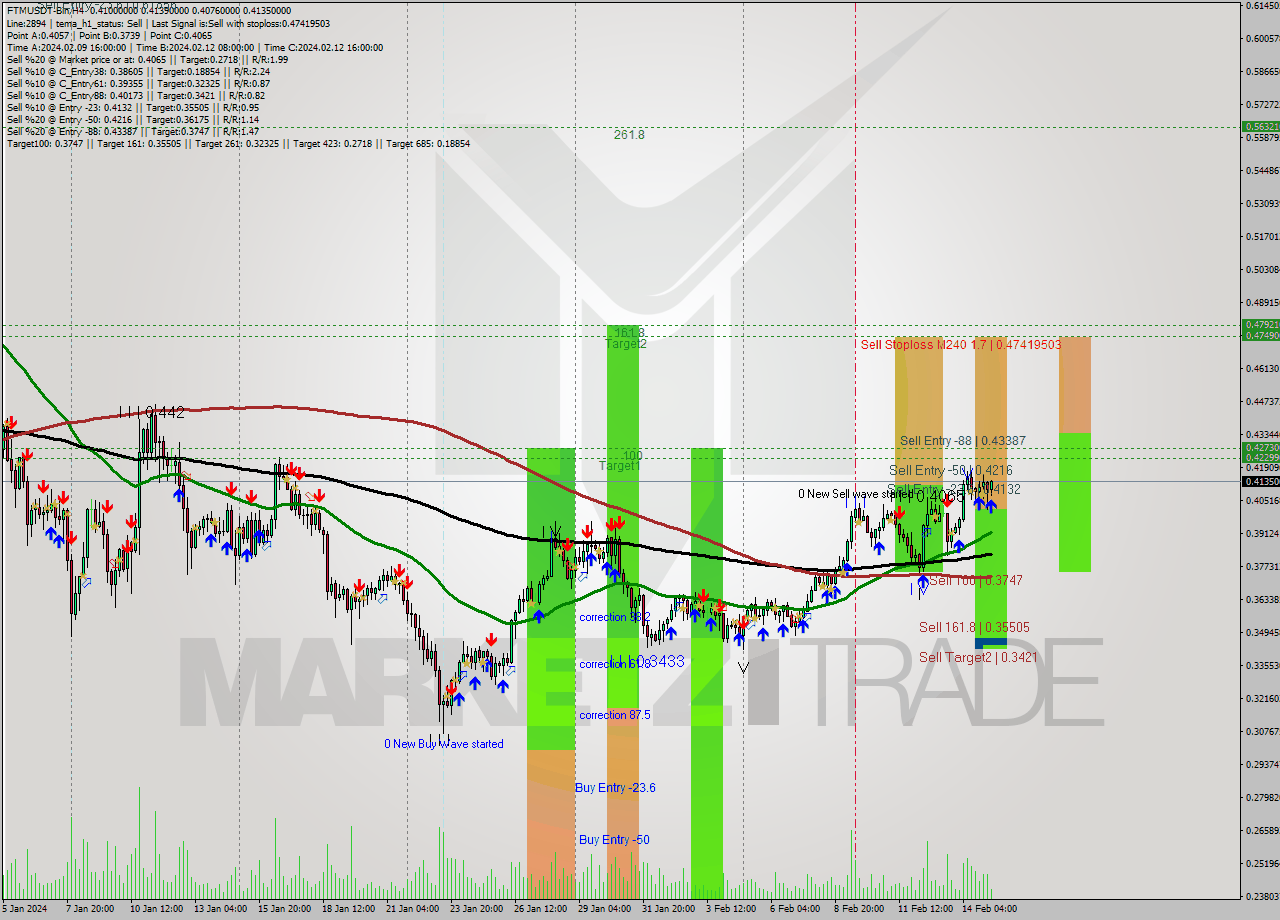
Task: Click the '0 New Buy Wave started' annotation
Action: (444, 744)
